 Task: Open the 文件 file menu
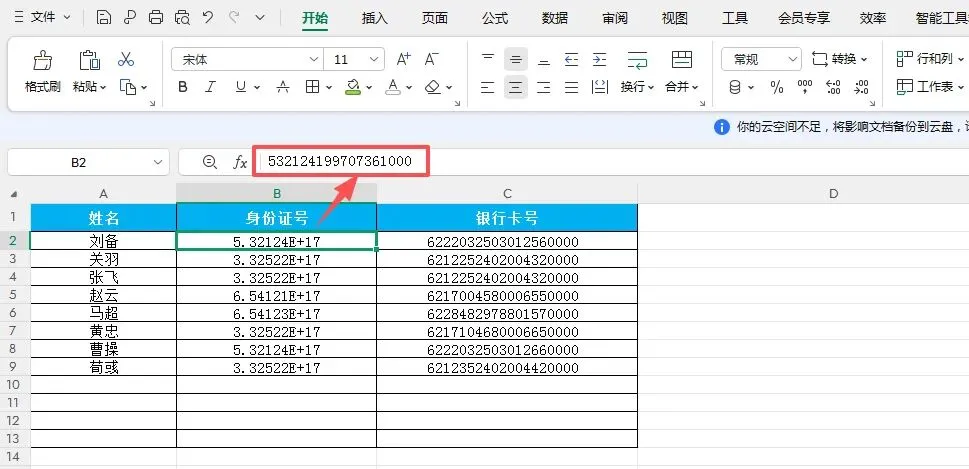(x=42, y=17)
